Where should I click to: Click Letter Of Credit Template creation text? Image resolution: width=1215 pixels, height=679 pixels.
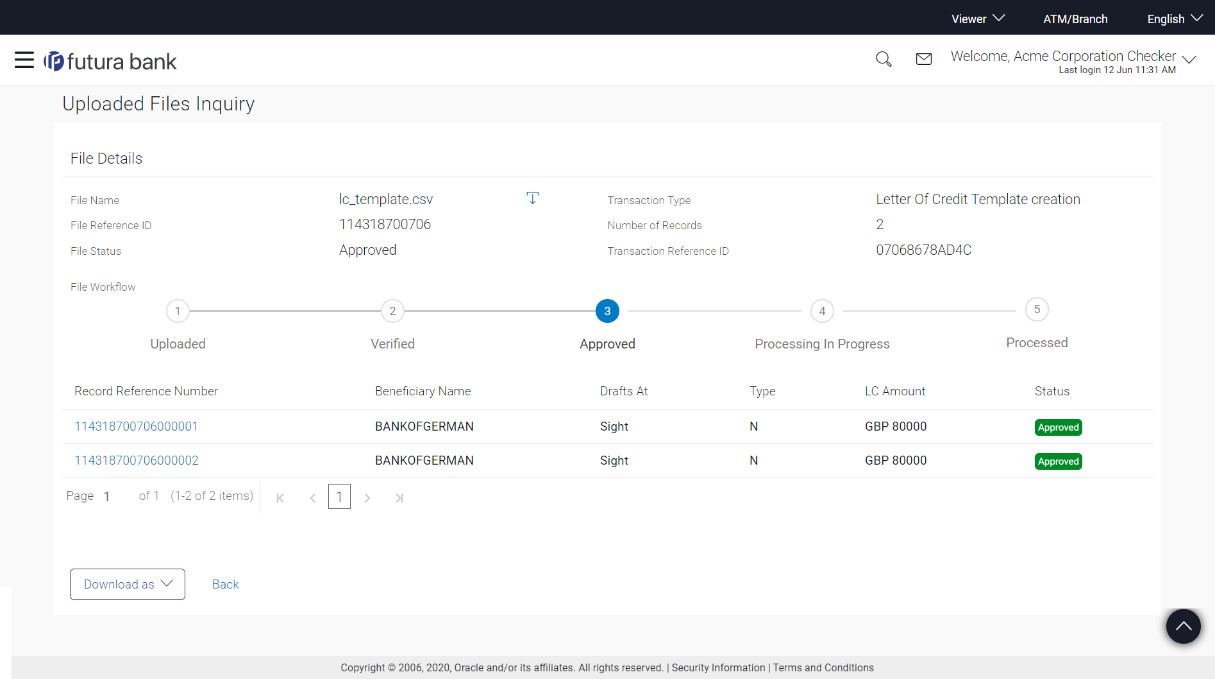click(x=978, y=199)
